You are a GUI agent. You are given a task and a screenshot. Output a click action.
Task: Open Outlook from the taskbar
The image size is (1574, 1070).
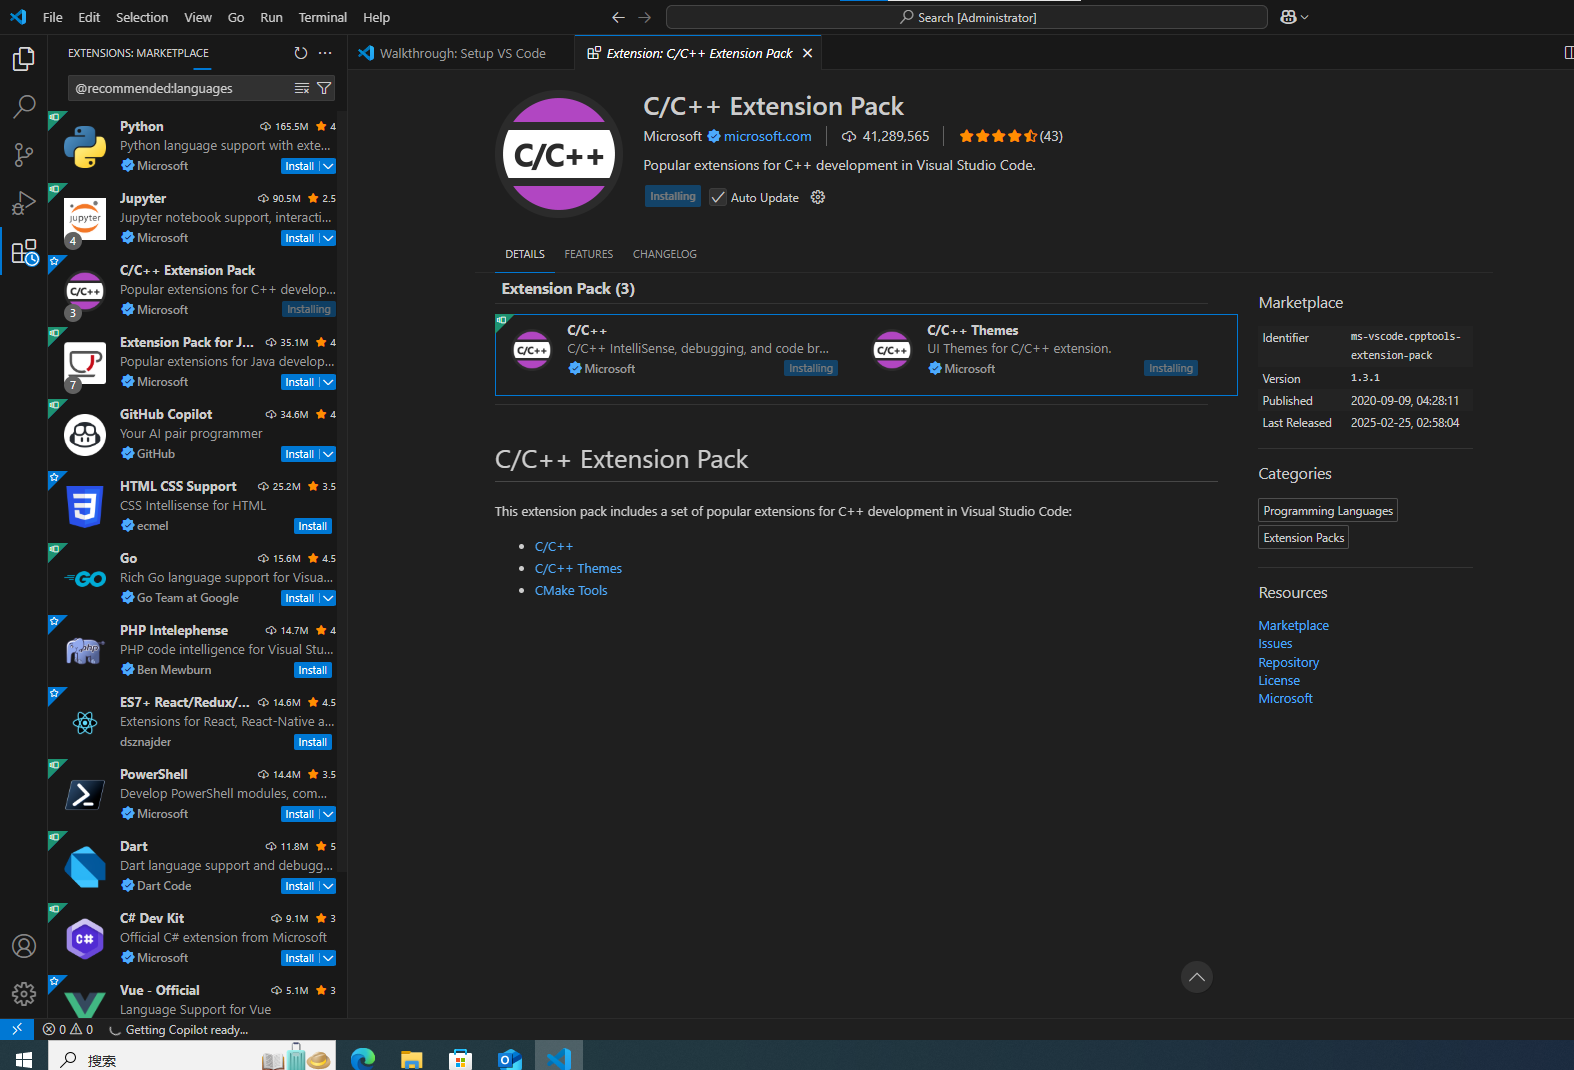tap(509, 1058)
